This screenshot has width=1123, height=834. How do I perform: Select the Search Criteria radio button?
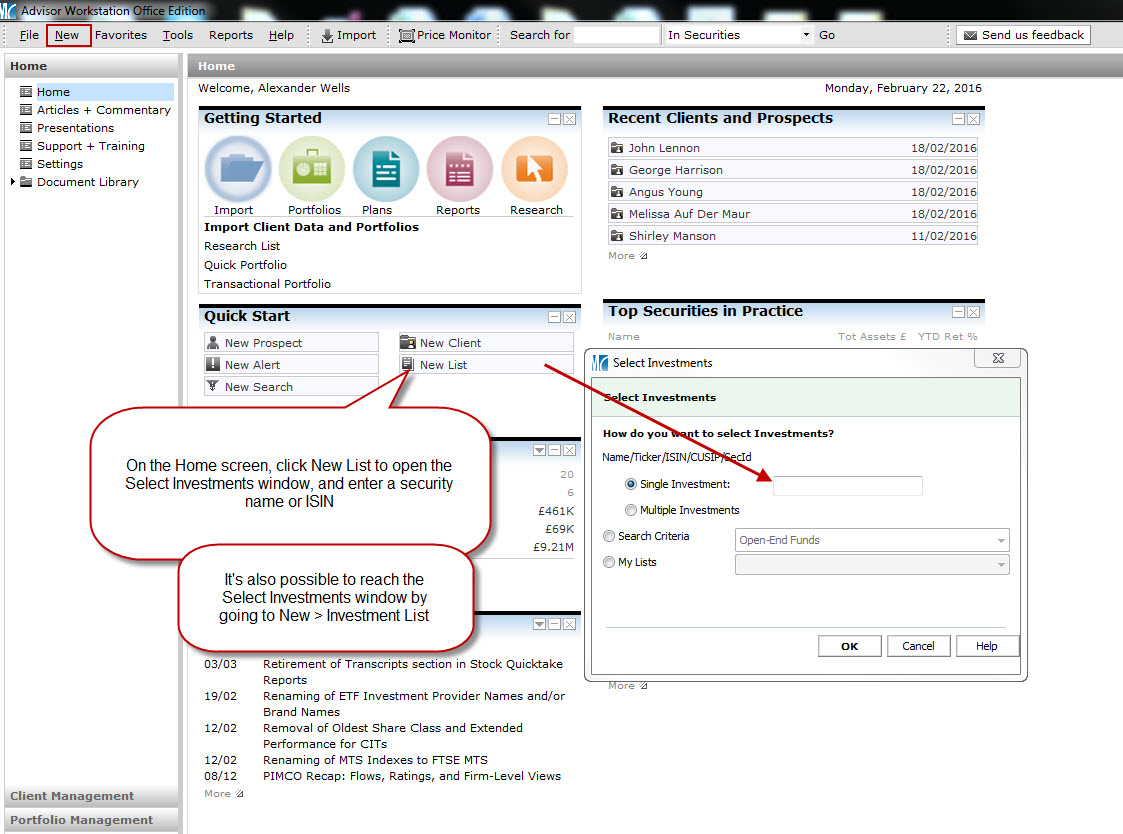pyautogui.click(x=609, y=536)
